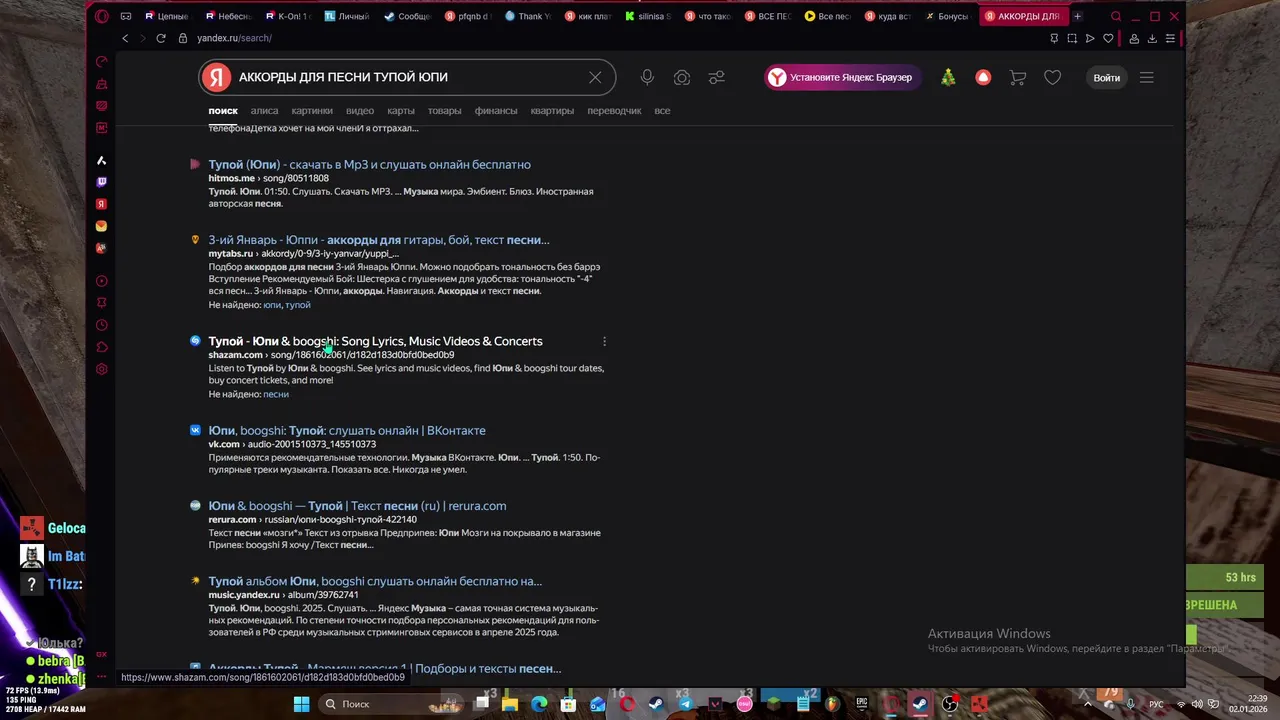Open new tab with plus button
This screenshot has width=1280, height=720.
click(x=1077, y=16)
